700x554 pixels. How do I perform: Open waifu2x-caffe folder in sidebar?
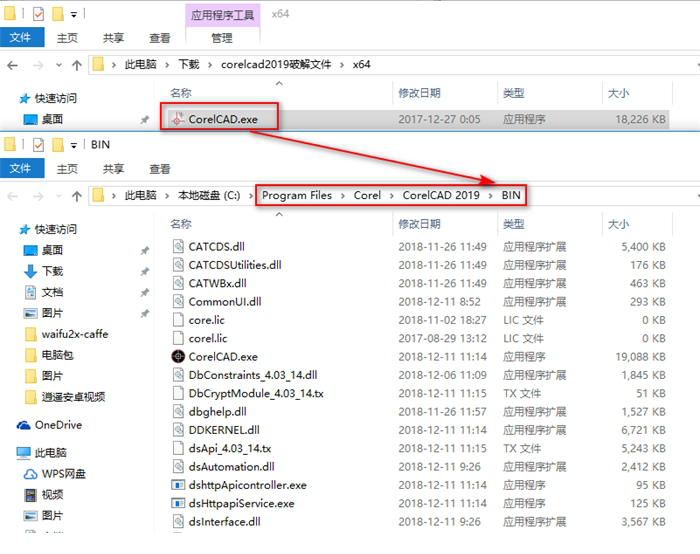pos(67,334)
